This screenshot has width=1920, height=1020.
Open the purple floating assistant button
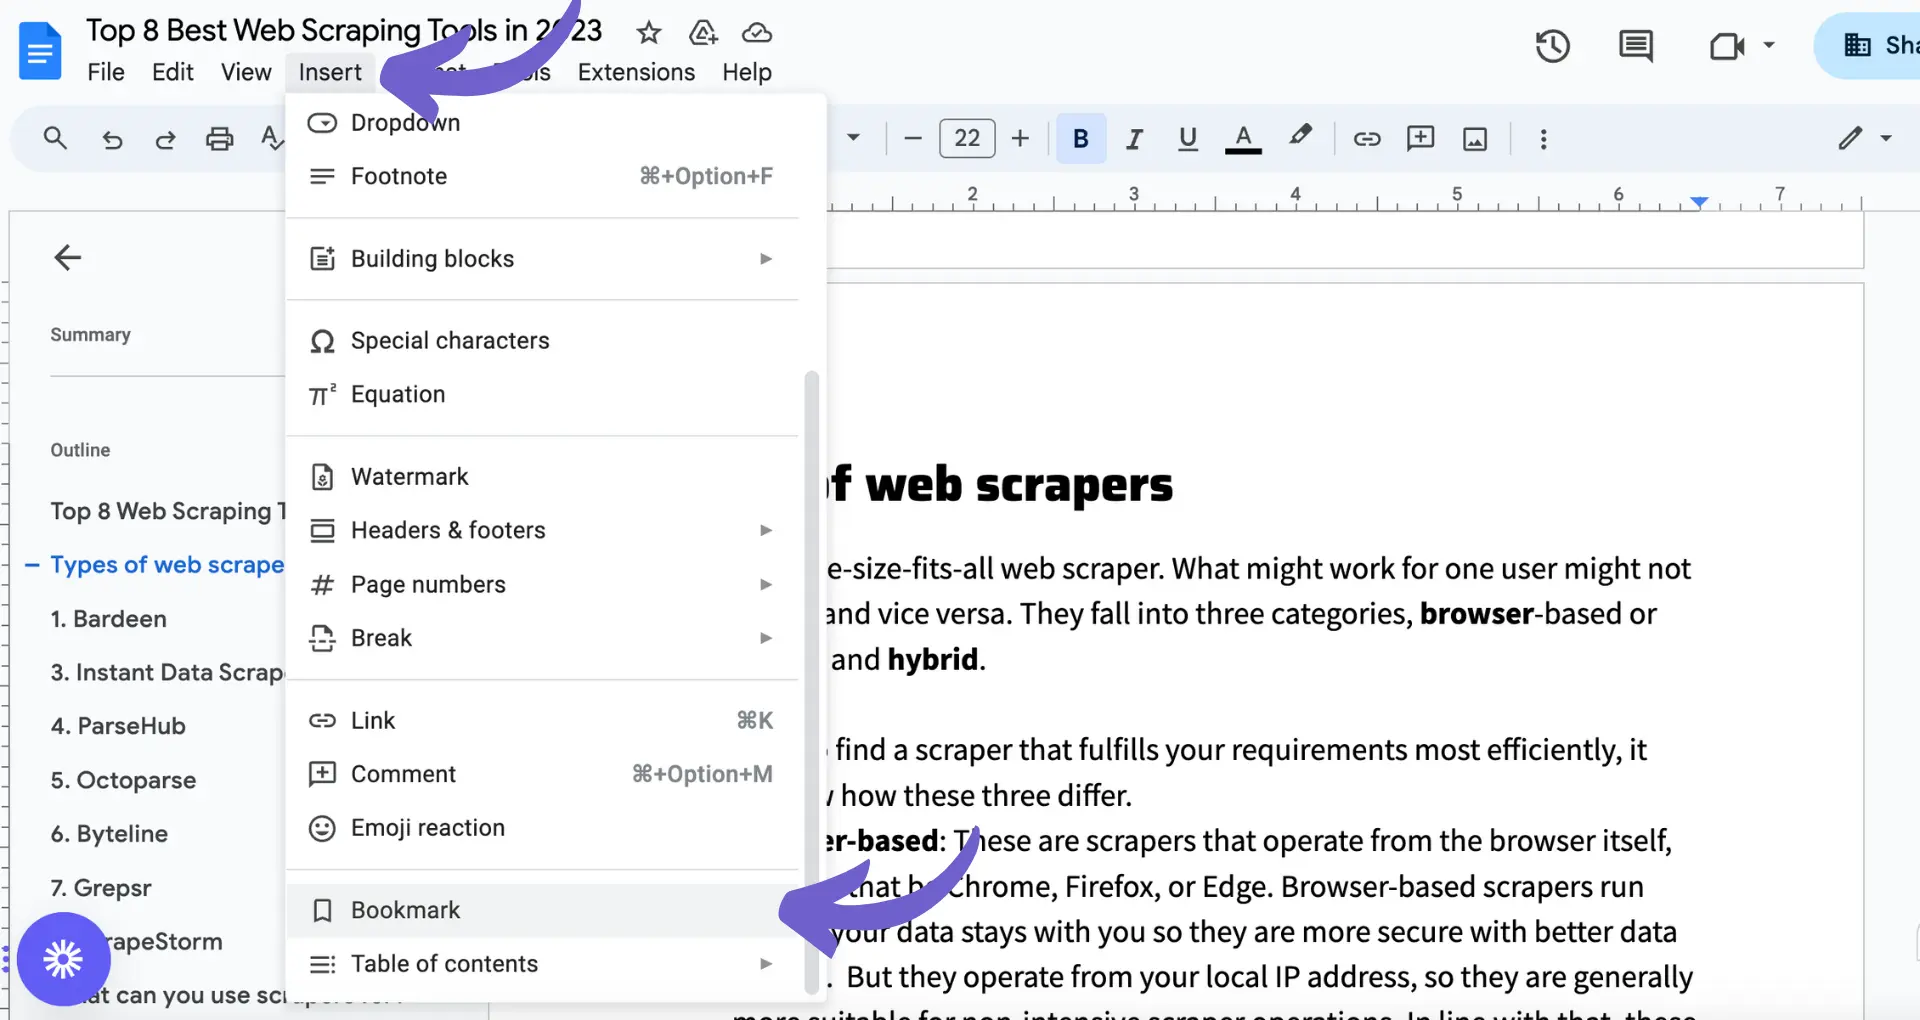[63, 959]
